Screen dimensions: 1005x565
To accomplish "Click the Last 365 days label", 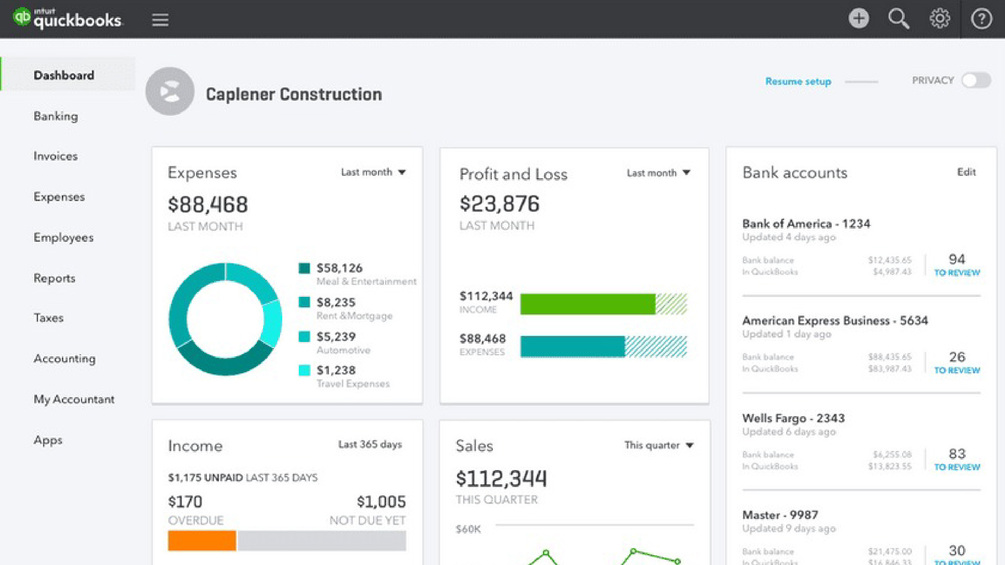I will pos(370,444).
